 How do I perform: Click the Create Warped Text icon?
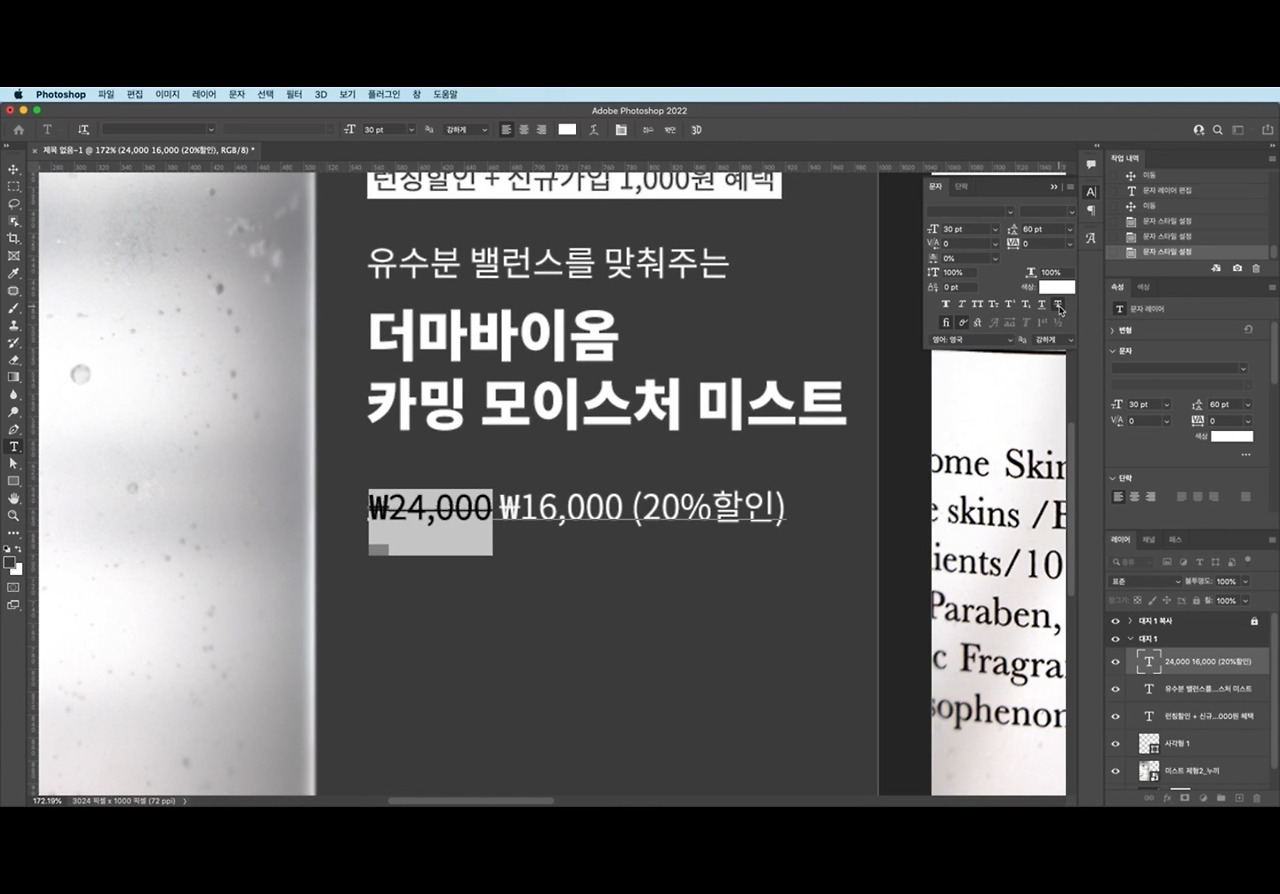coord(594,130)
